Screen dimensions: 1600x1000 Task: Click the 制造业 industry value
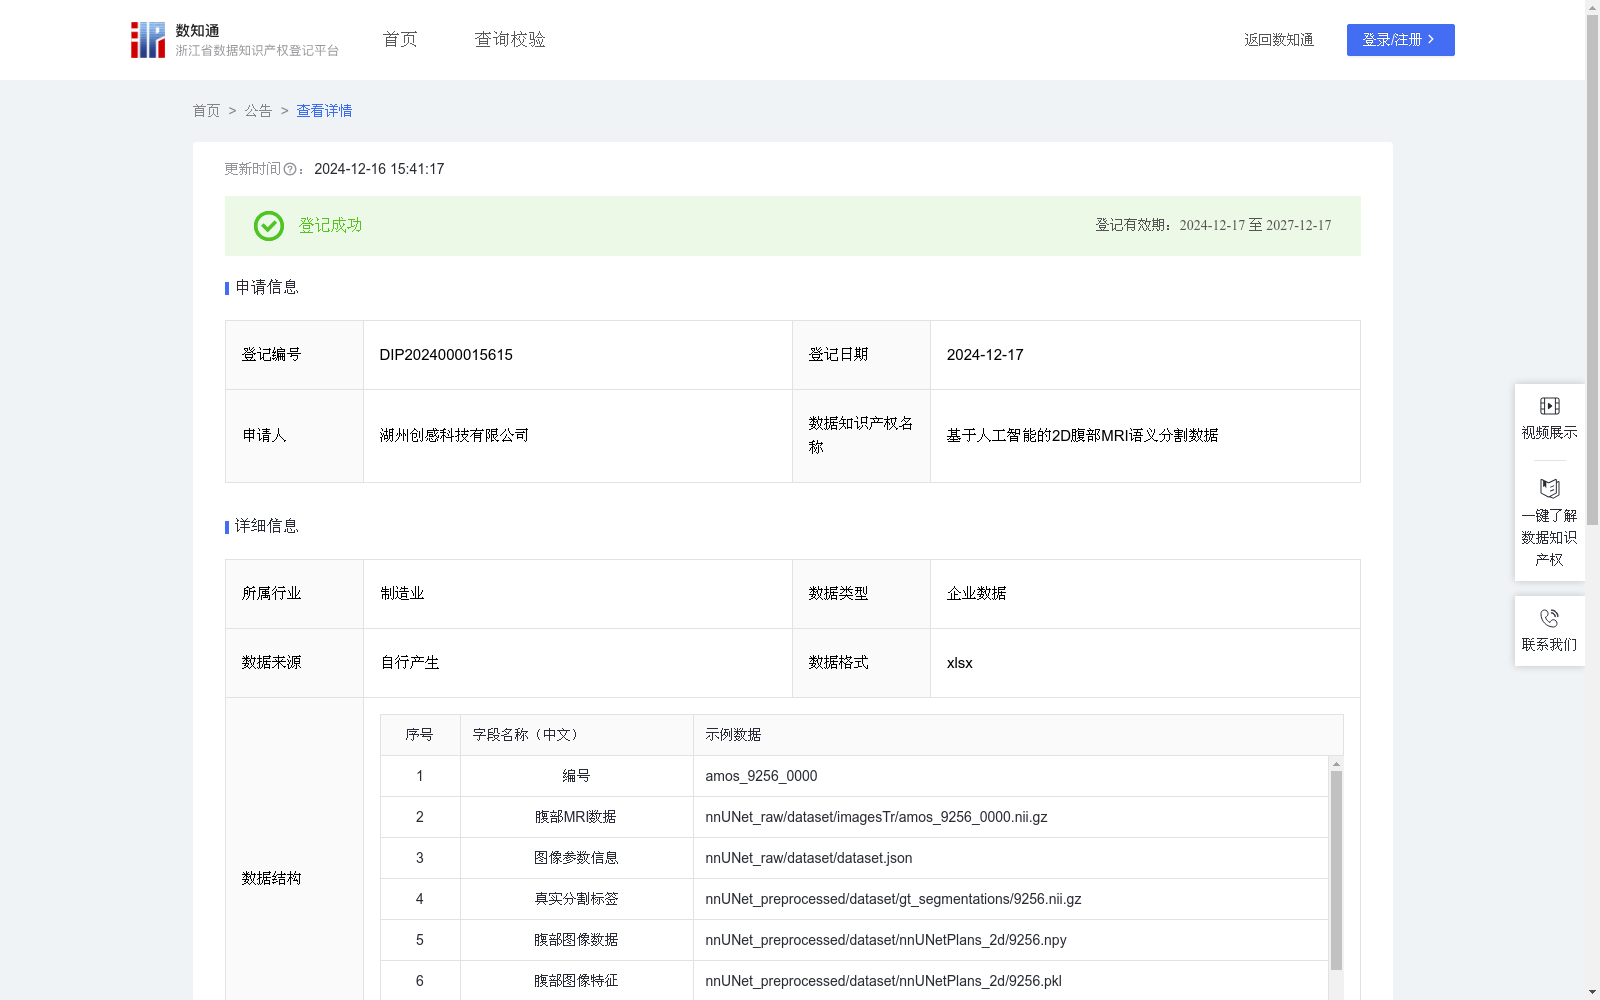click(x=402, y=594)
